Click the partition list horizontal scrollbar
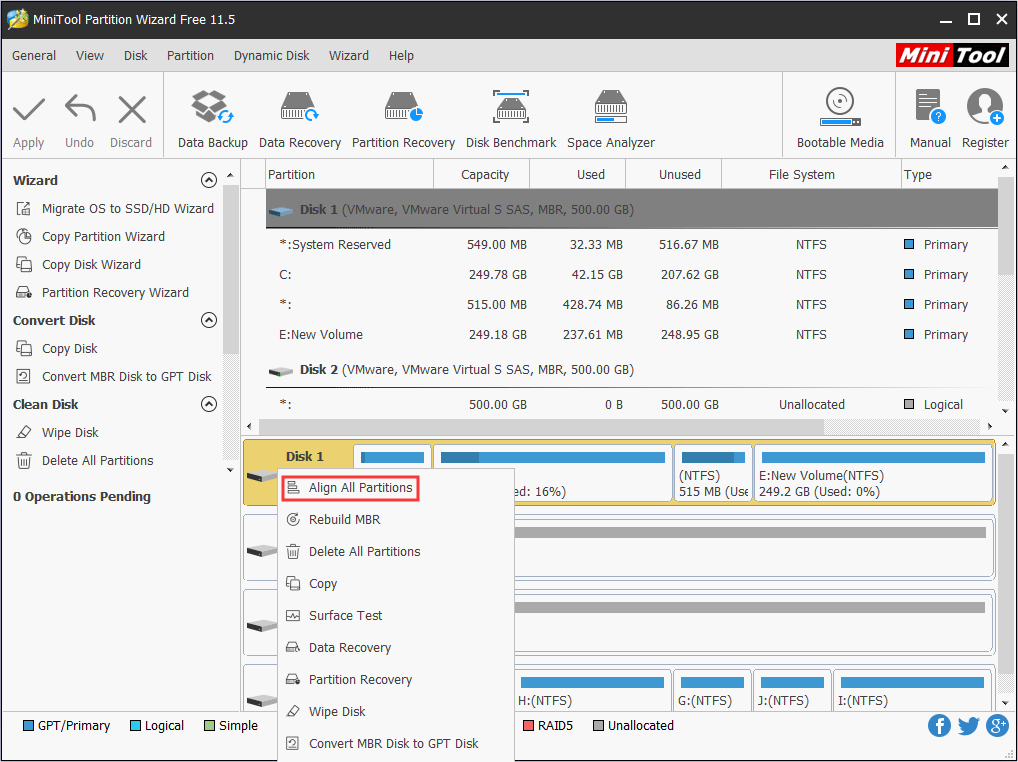1018x762 pixels. (541, 426)
